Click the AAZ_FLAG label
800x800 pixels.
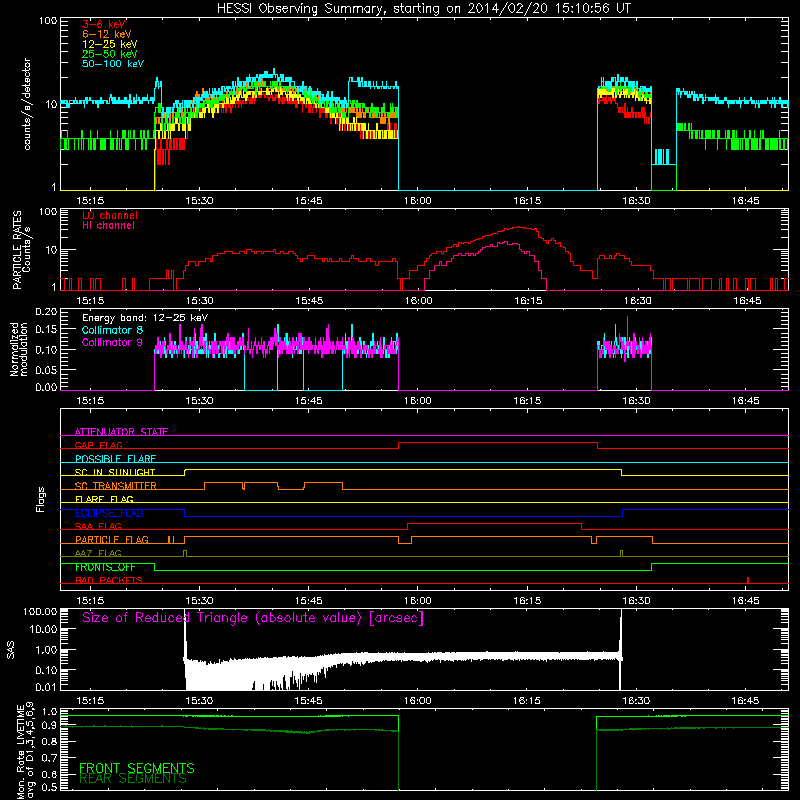coord(98,554)
